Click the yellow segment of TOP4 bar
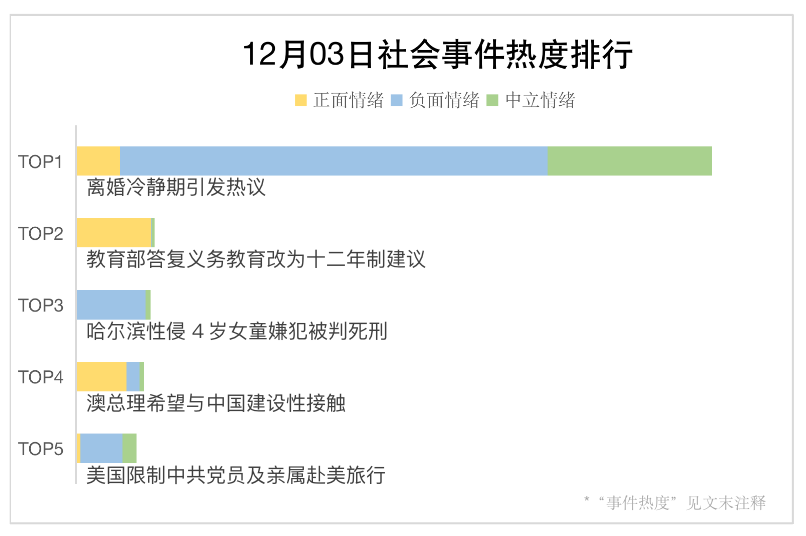Screen dimensions: 806x536 pos(102,376)
